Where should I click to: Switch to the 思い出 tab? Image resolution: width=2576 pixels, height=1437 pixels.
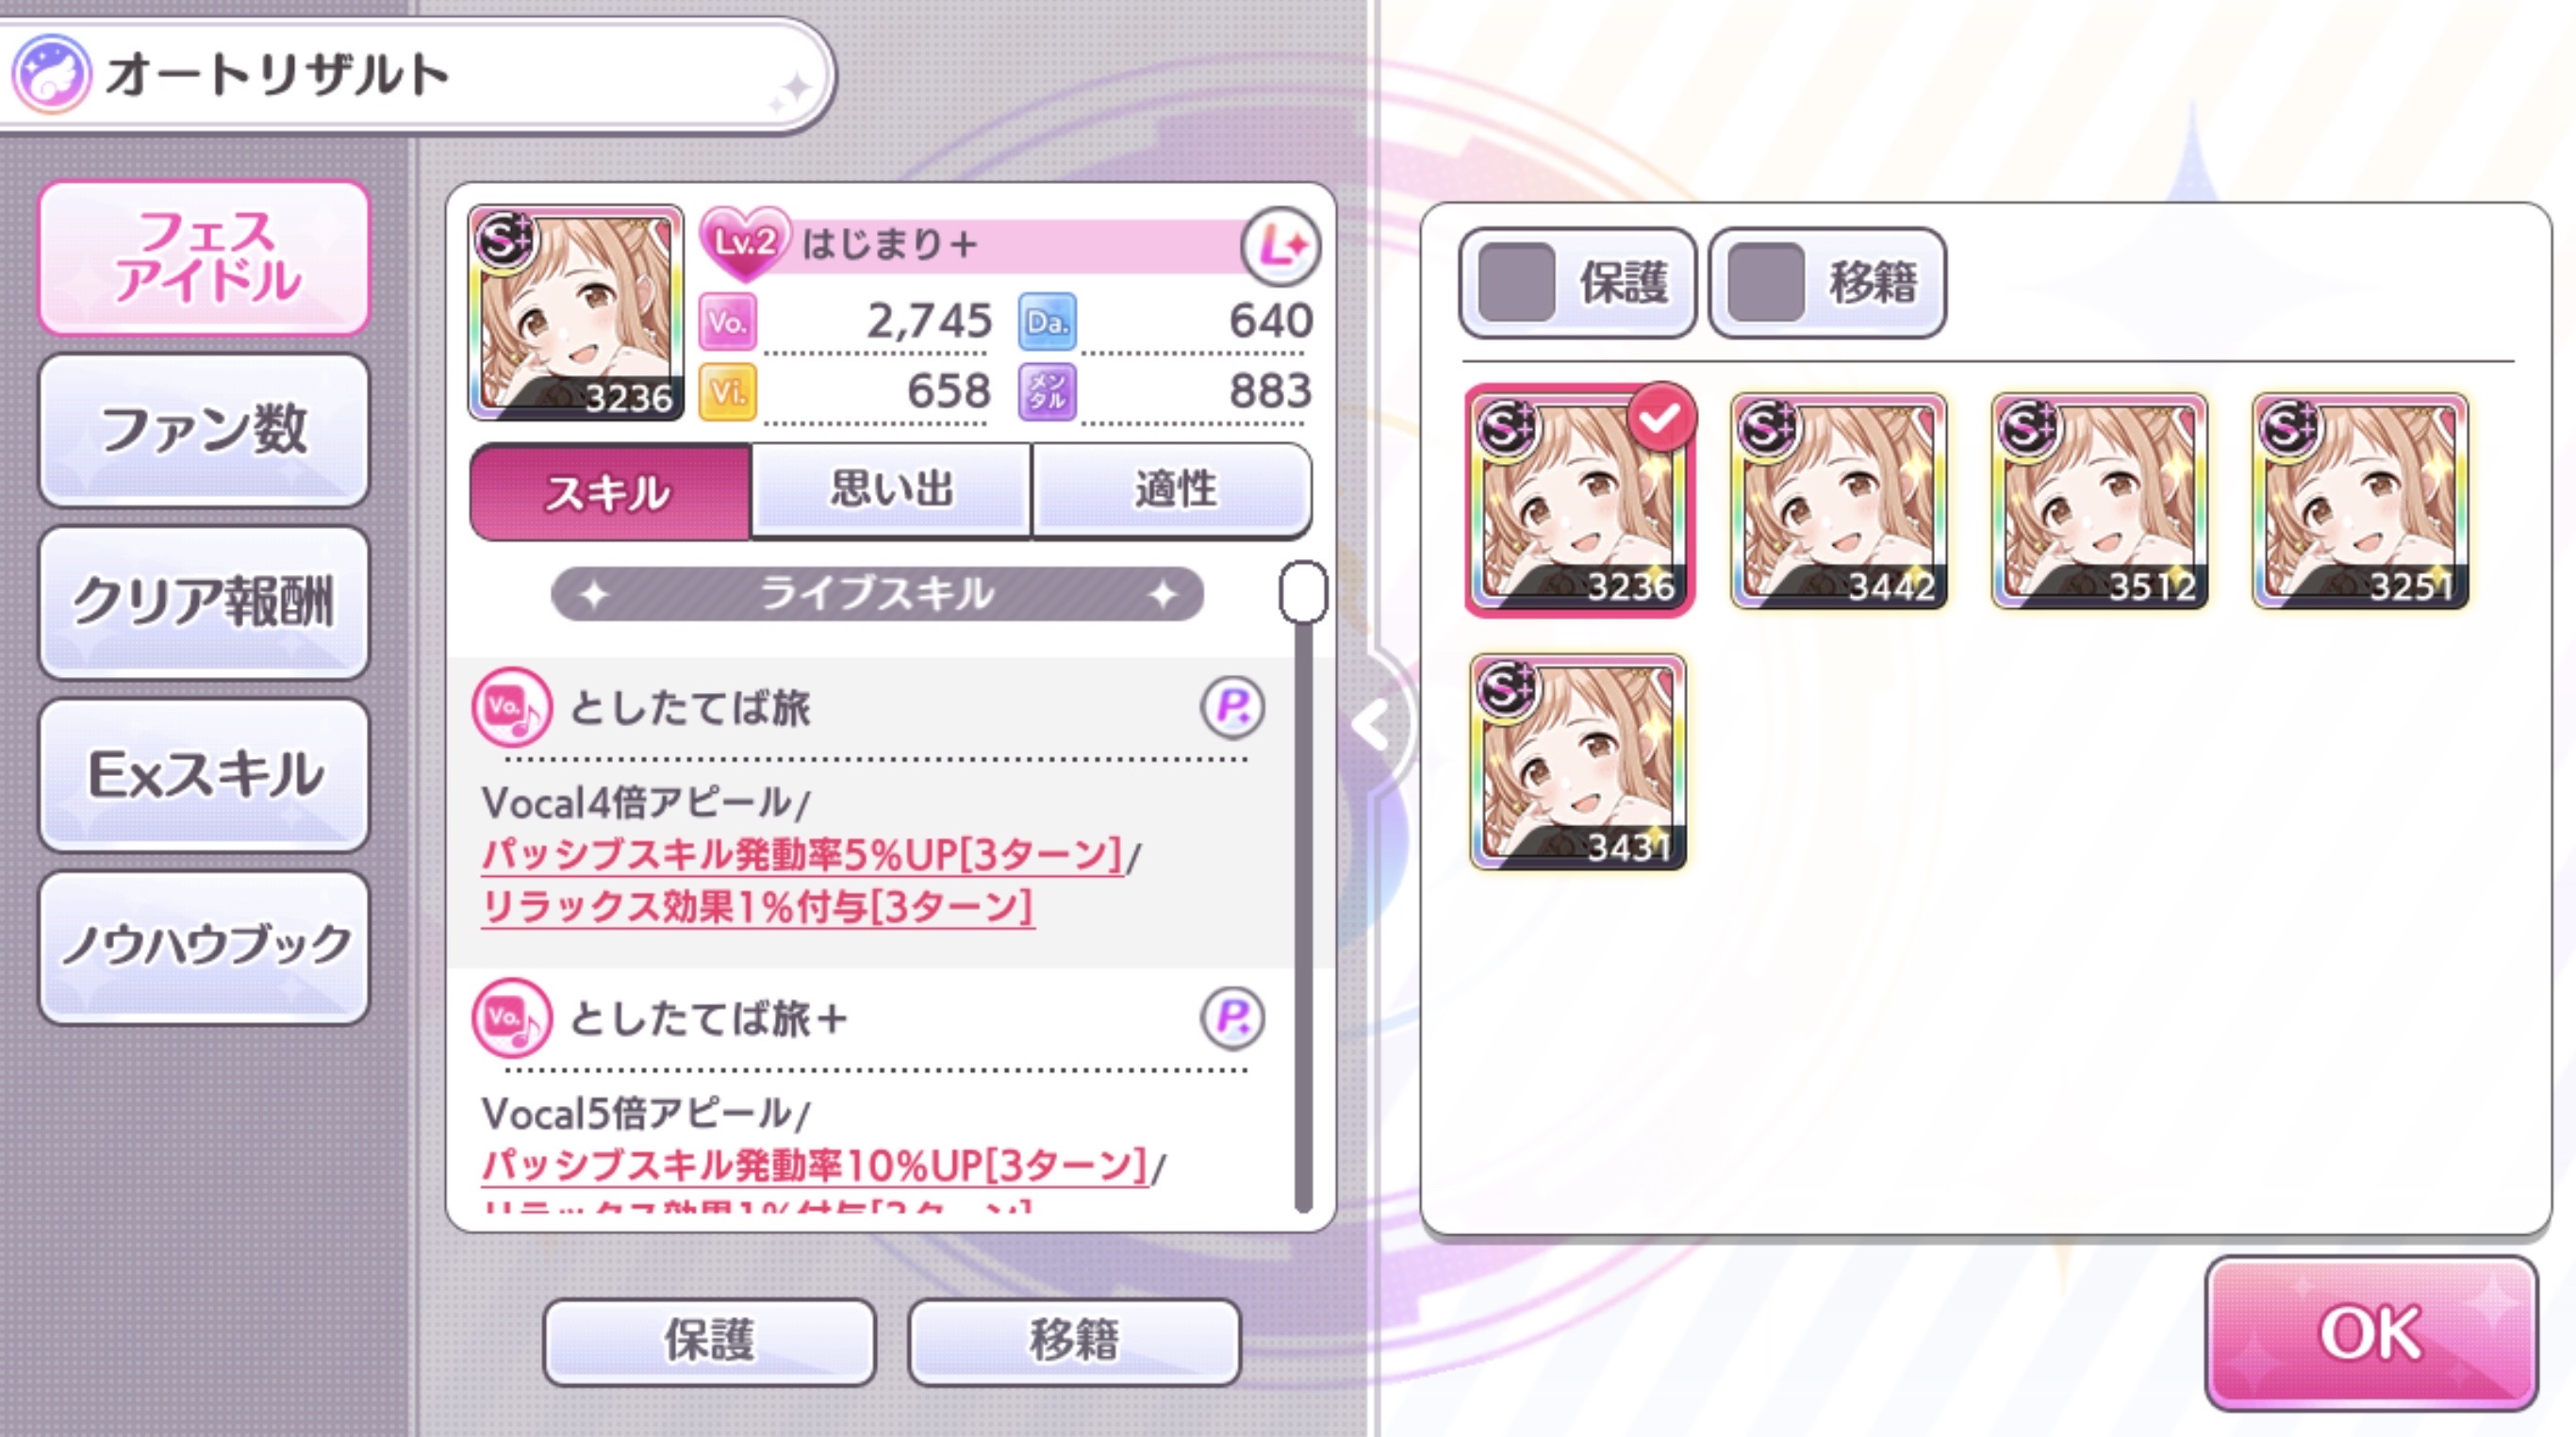(891, 491)
